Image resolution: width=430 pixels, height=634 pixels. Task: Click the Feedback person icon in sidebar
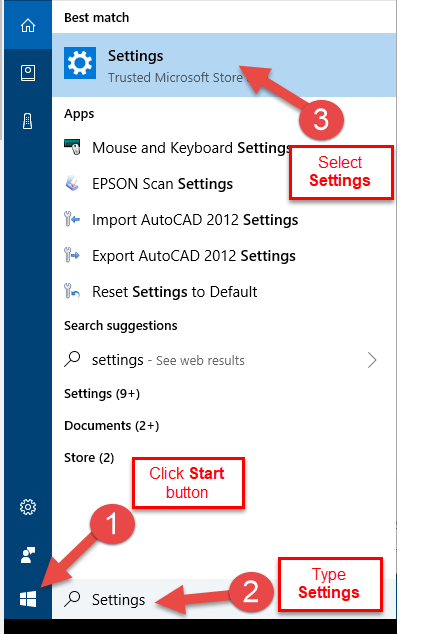(x=28, y=555)
